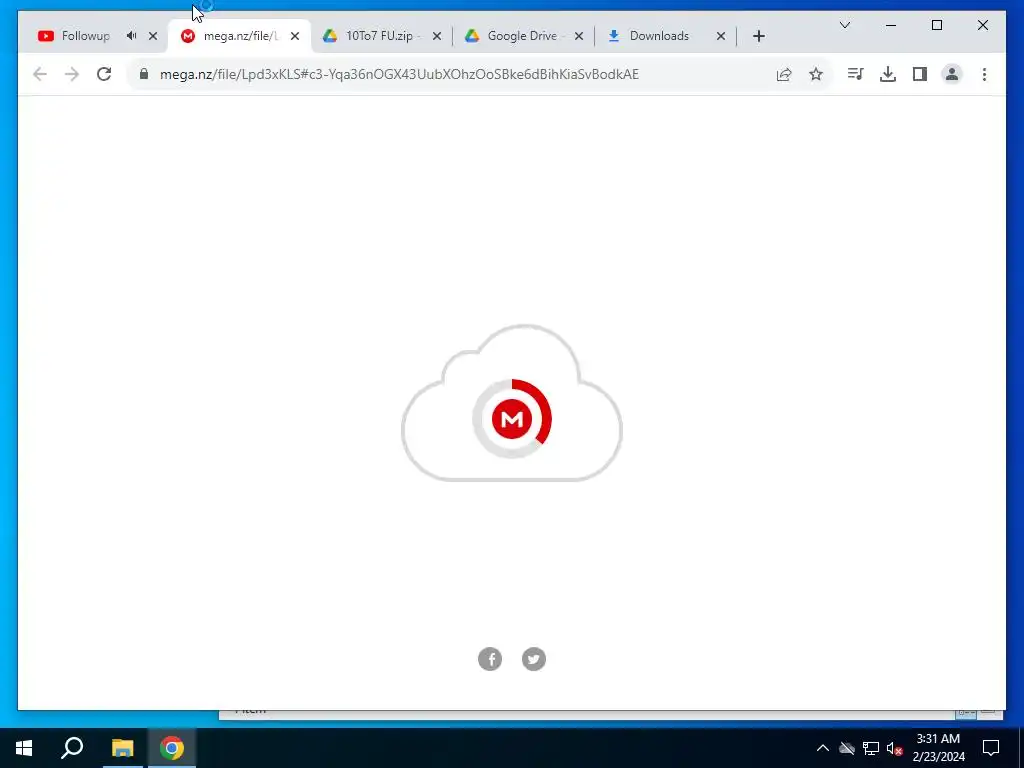The width and height of the screenshot is (1024, 768).
Task: Click the MEGA logo loading indicator
Action: pos(512,419)
